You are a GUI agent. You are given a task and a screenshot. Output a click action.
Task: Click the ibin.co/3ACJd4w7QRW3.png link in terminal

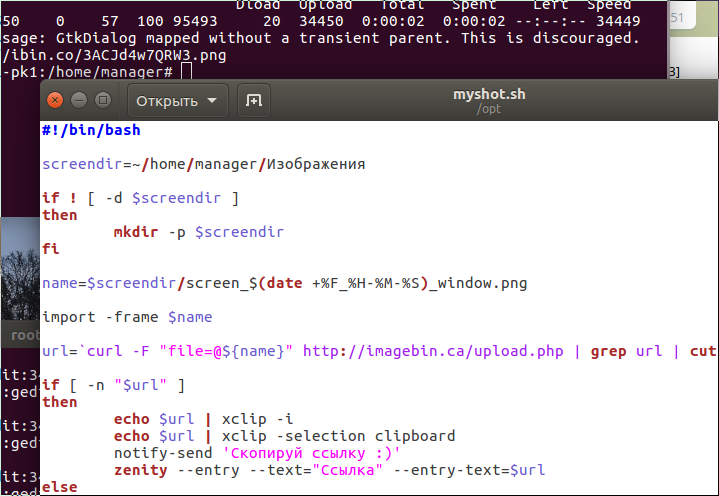click(114, 55)
